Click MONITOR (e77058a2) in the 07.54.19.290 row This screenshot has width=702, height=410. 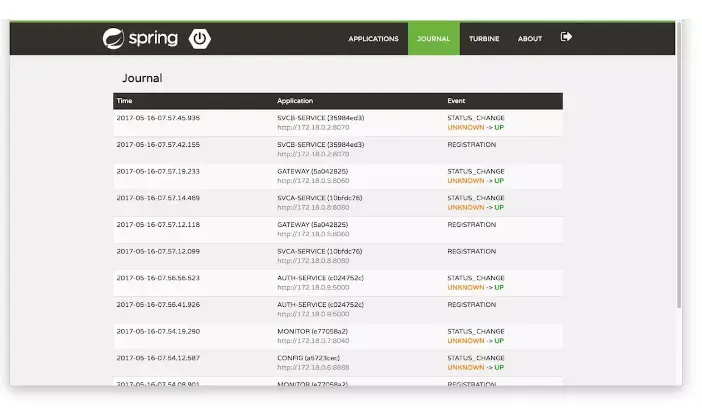tap(312, 331)
